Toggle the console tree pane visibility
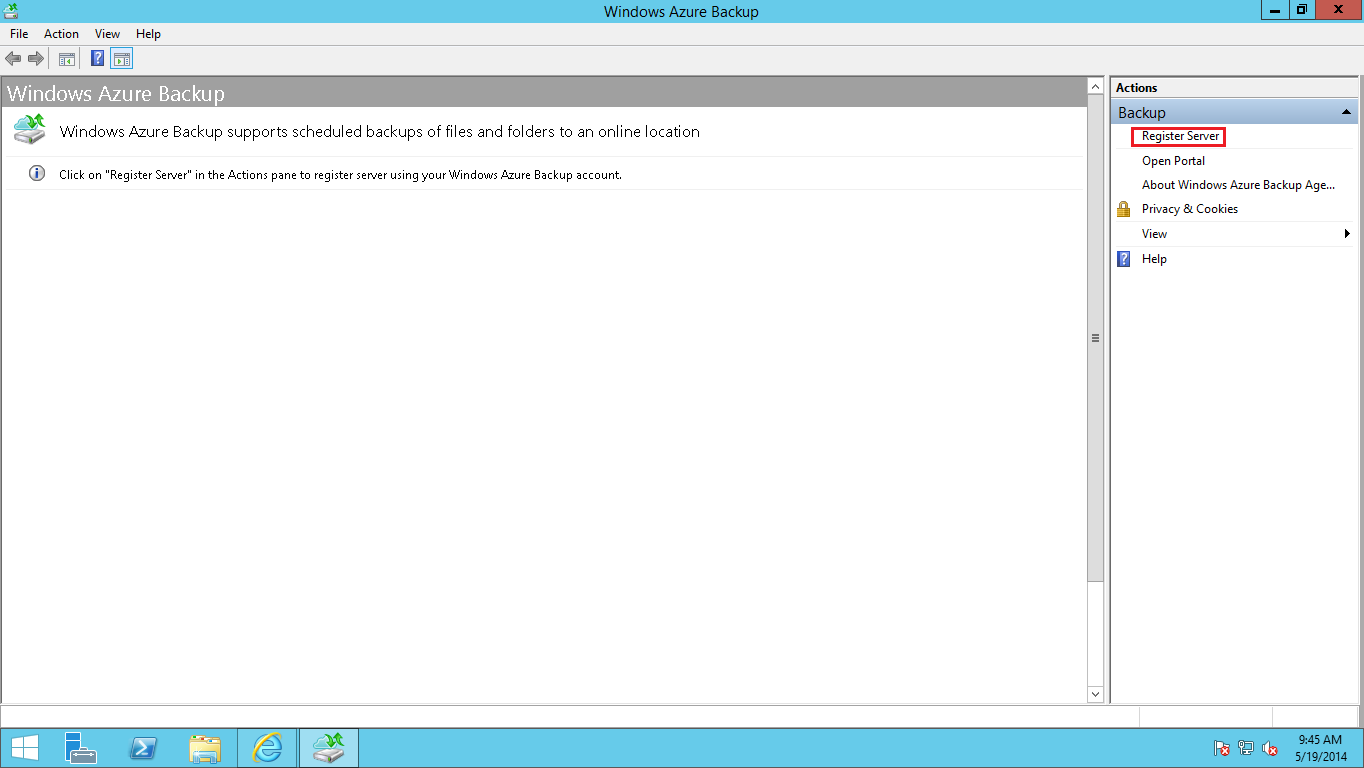 66,58
